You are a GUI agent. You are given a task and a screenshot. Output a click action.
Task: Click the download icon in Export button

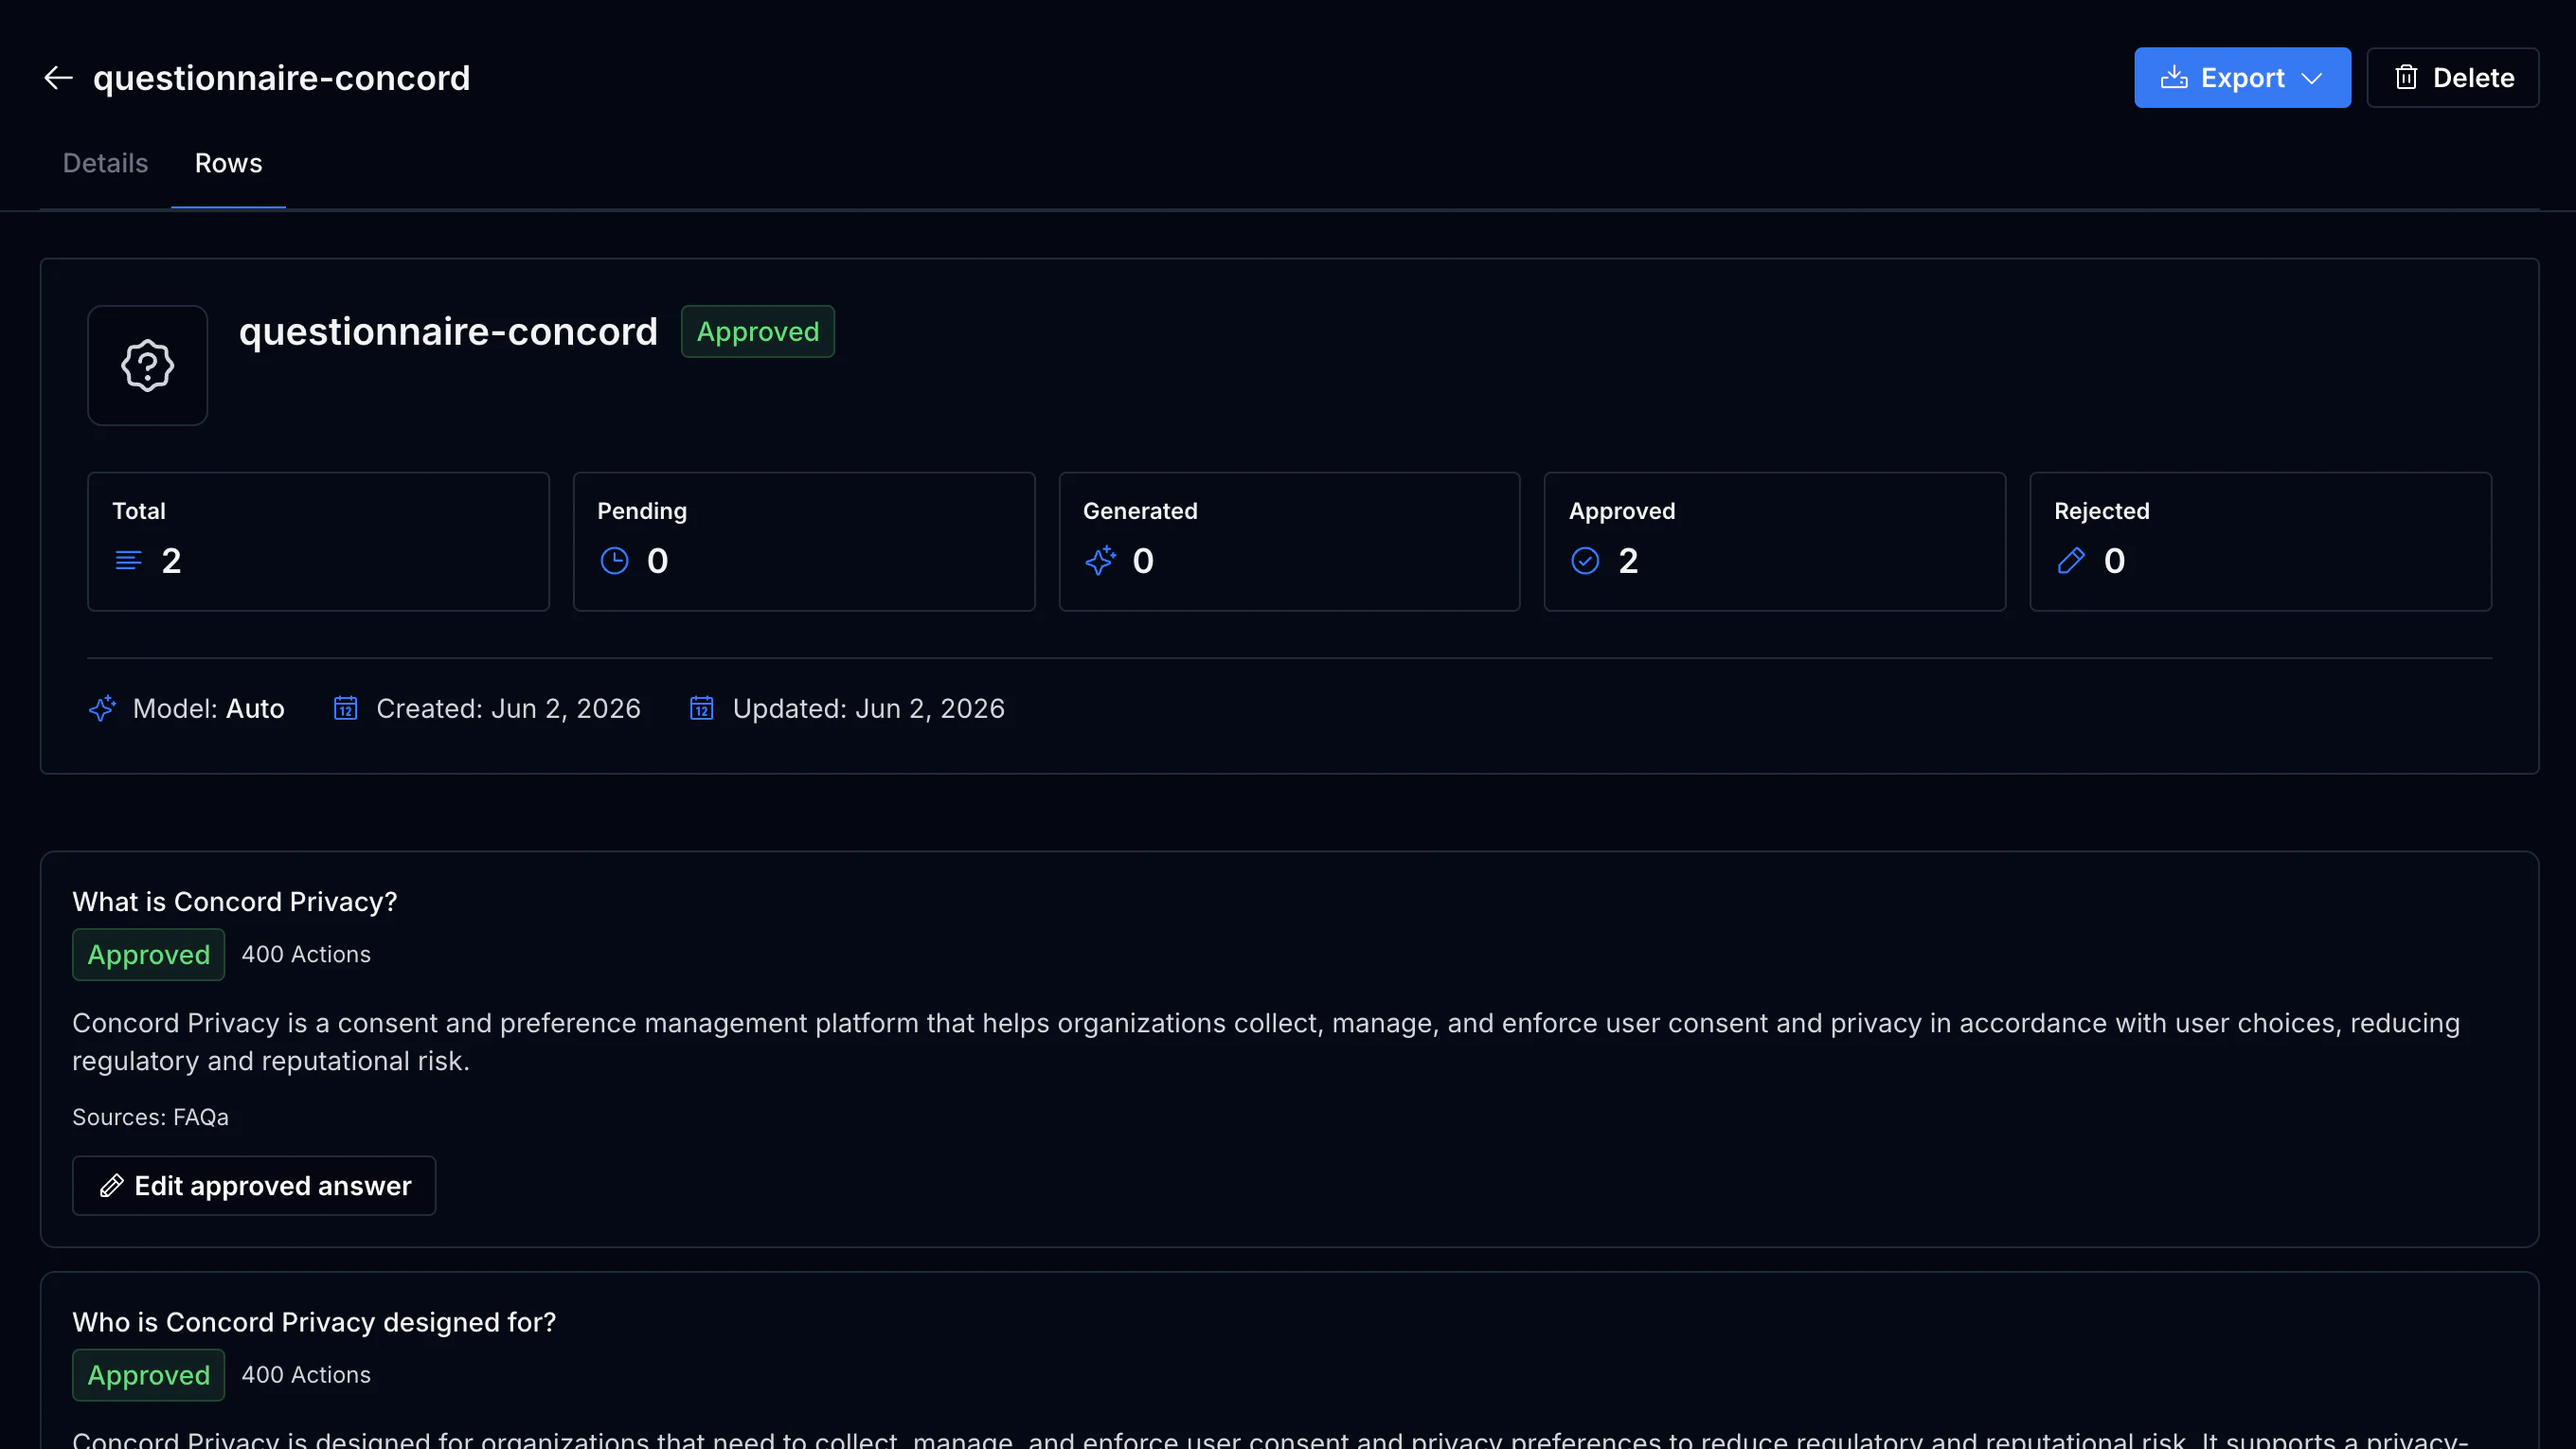(2174, 78)
